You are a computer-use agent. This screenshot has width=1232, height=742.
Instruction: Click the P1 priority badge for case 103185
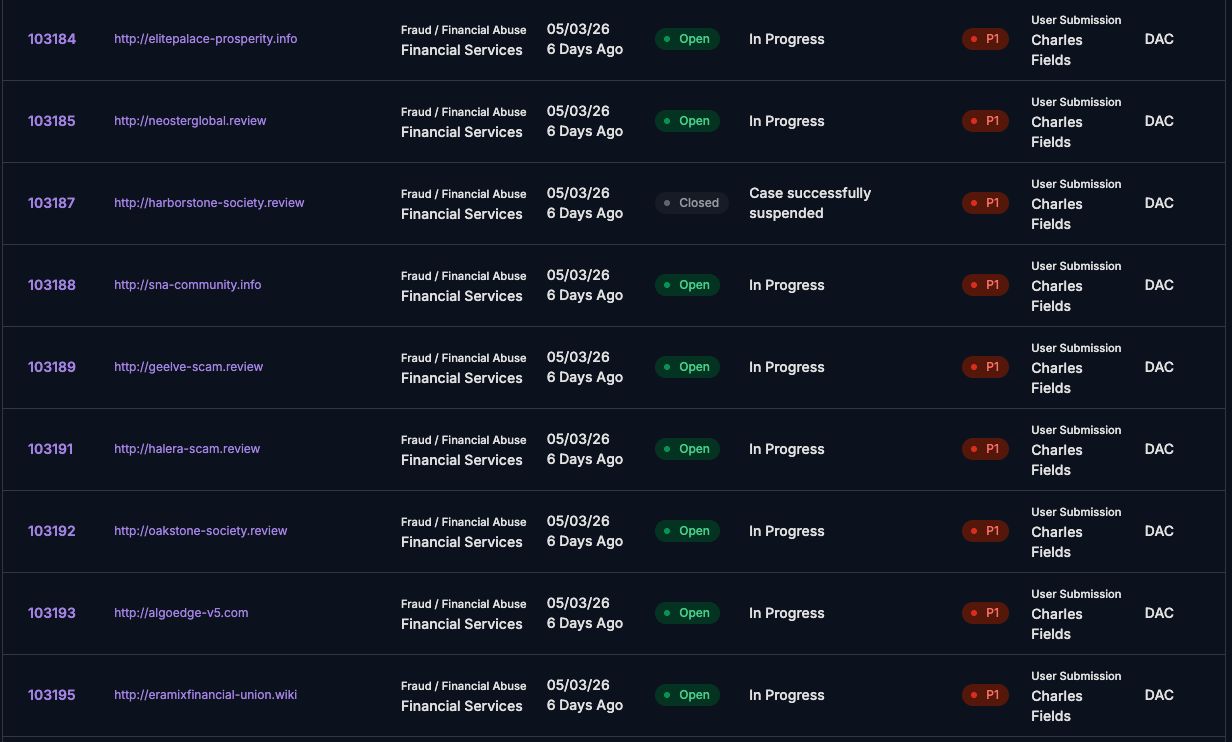click(985, 121)
